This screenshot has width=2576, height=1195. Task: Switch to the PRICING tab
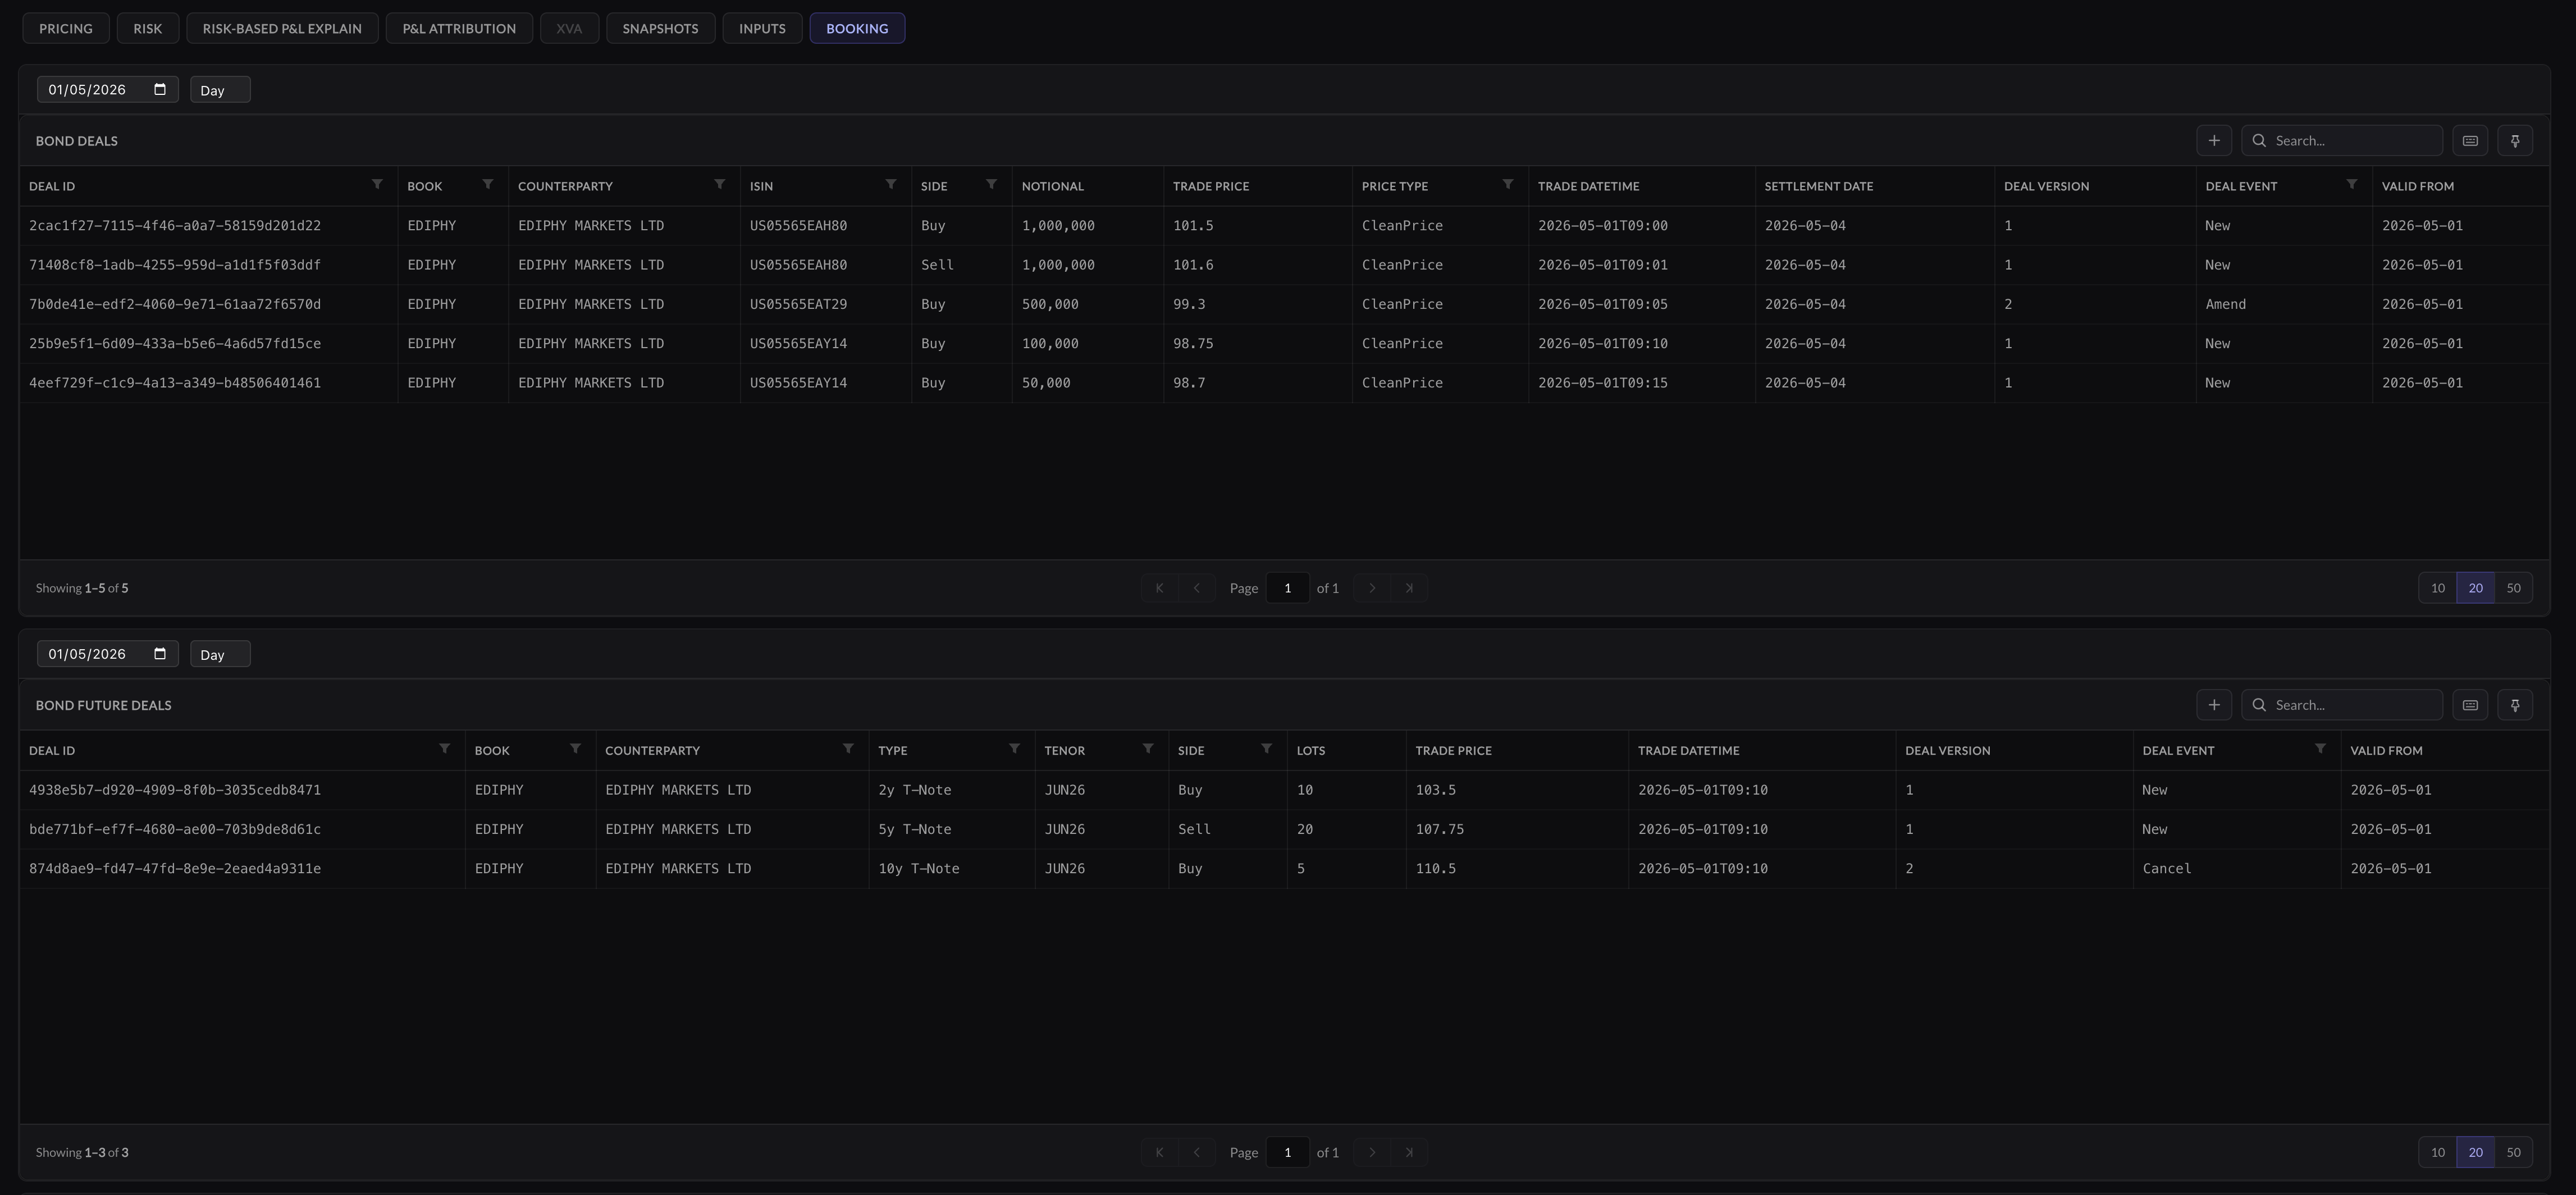pos(66,28)
